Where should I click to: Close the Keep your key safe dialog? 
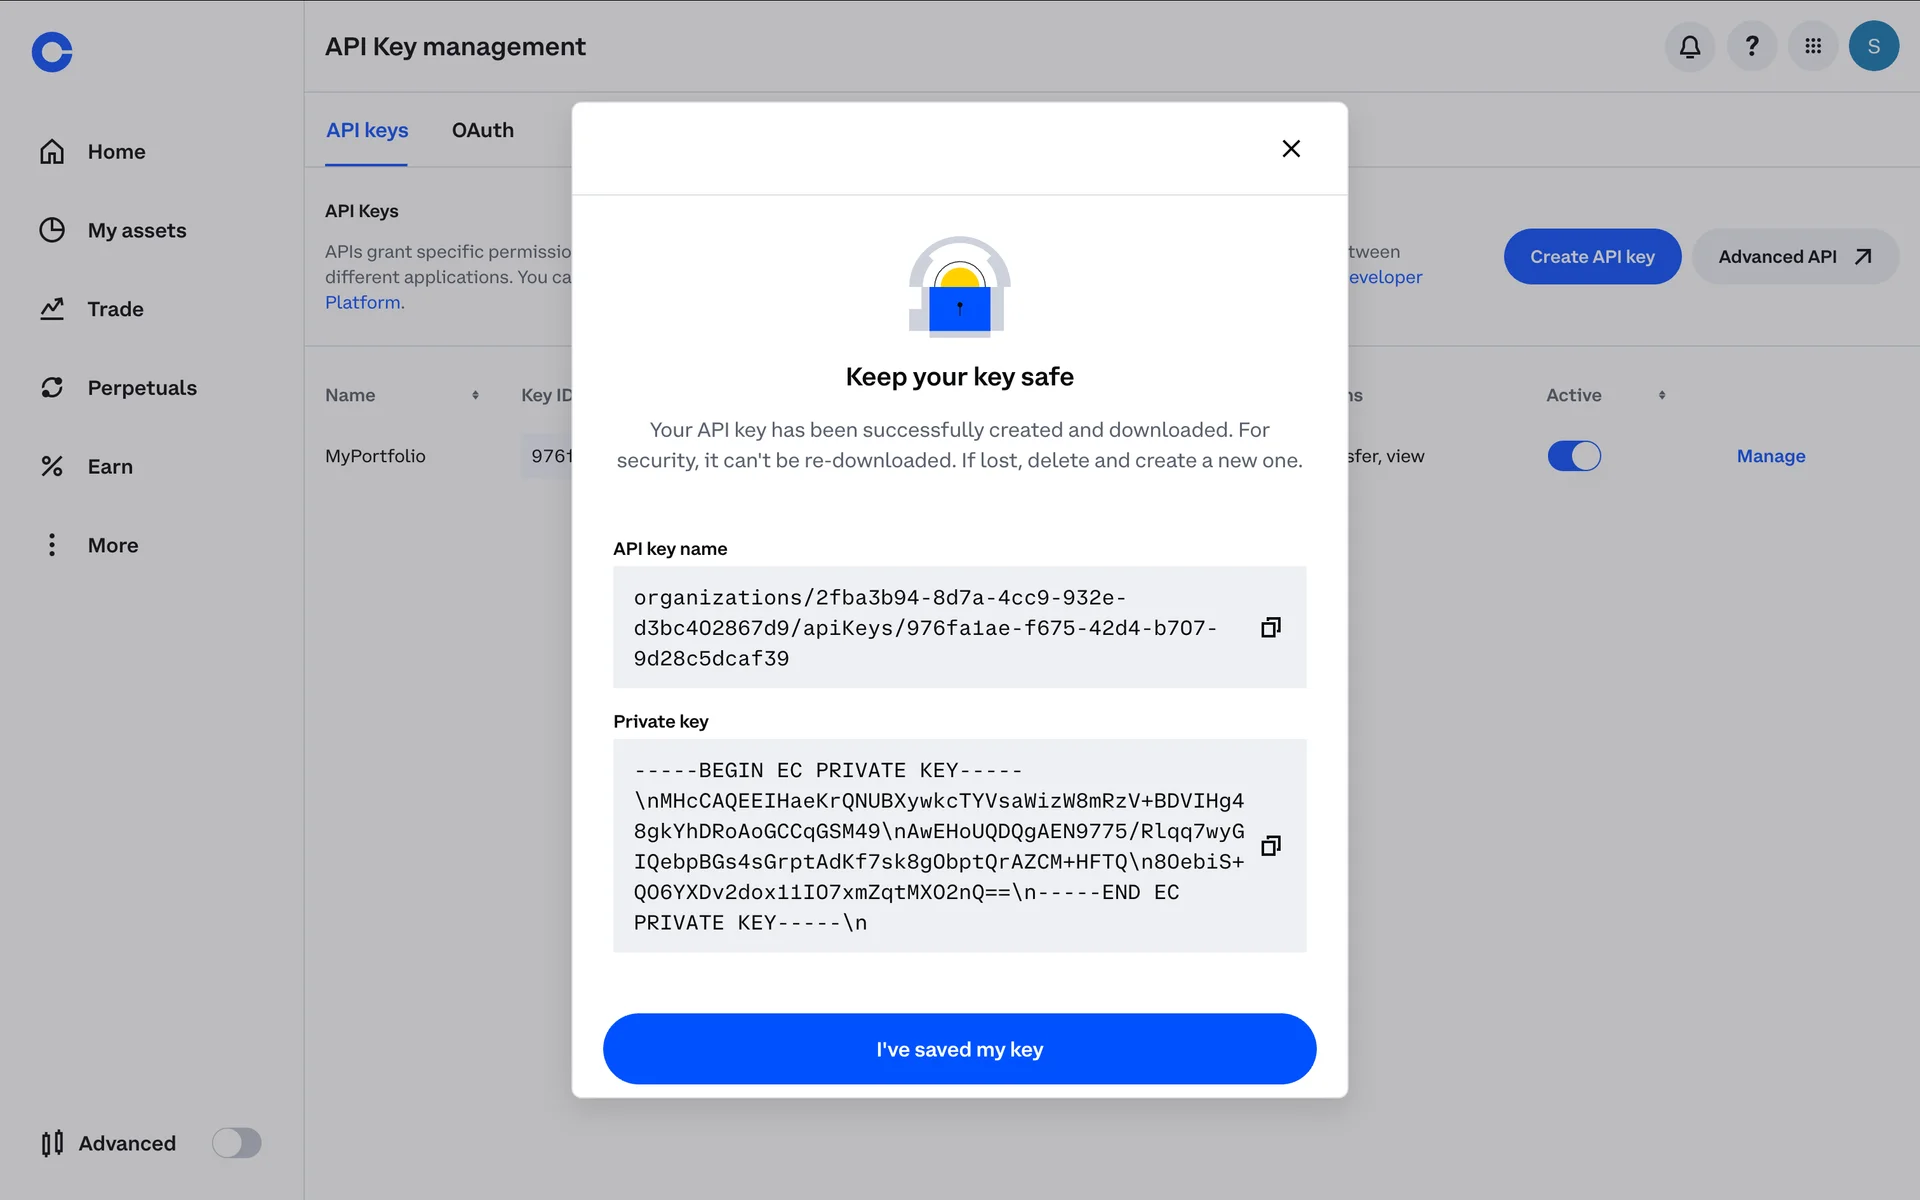coord(1291,149)
